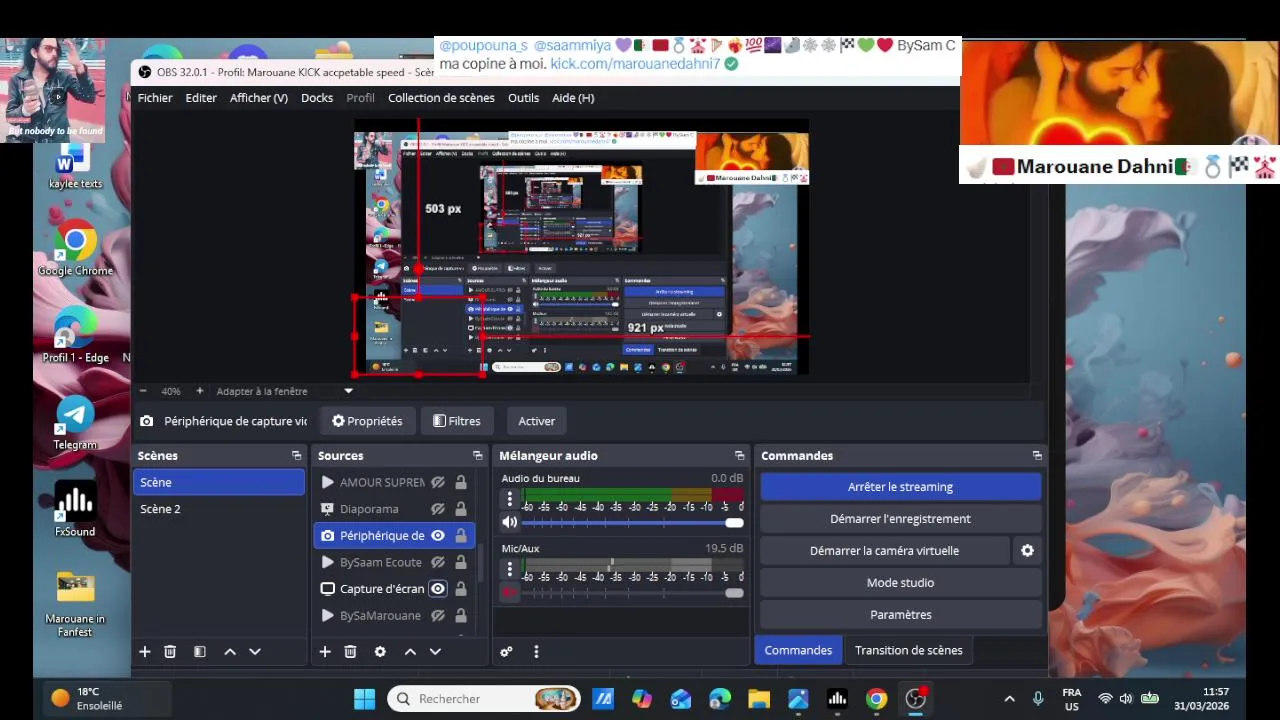Open Chrome from the taskbar
The height and width of the screenshot is (720, 1280).
876,699
